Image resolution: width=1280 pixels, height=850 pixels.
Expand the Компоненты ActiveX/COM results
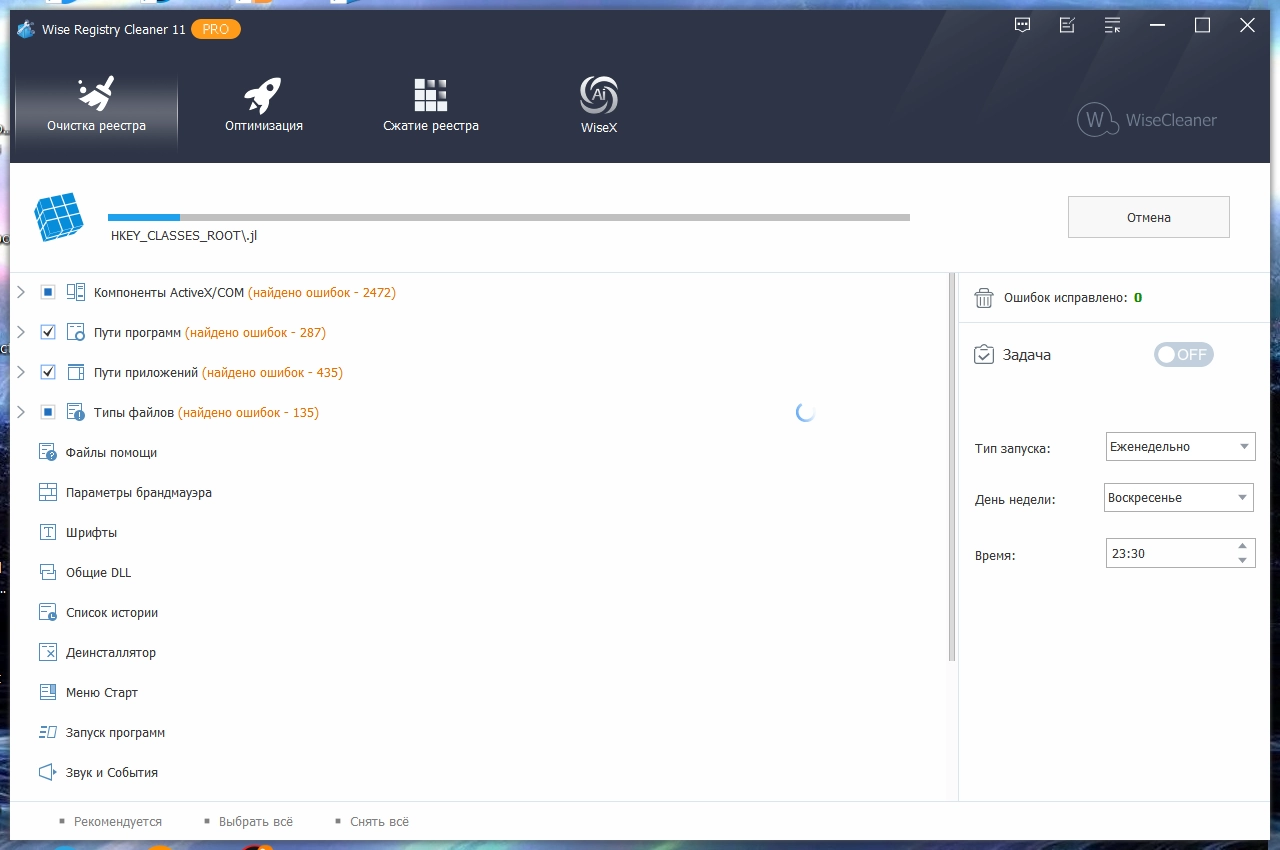click(x=21, y=293)
